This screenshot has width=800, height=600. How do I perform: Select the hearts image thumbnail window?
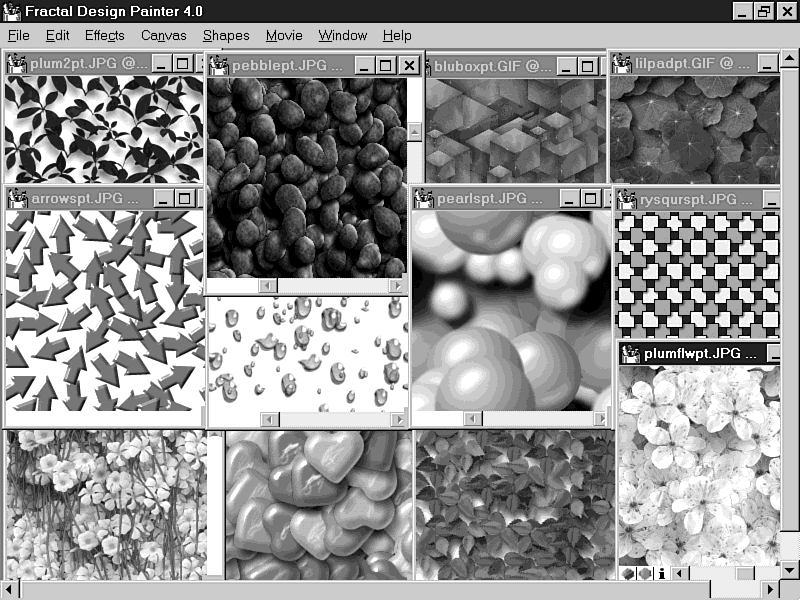click(x=318, y=505)
